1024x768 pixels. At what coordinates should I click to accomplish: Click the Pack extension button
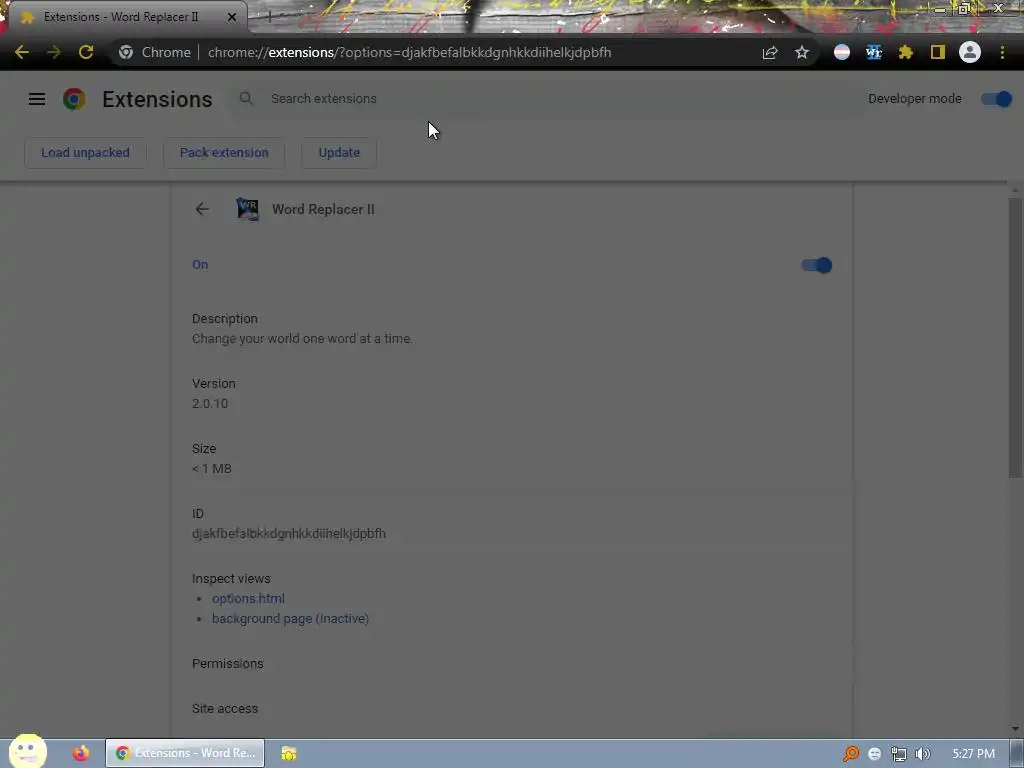coord(224,153)
